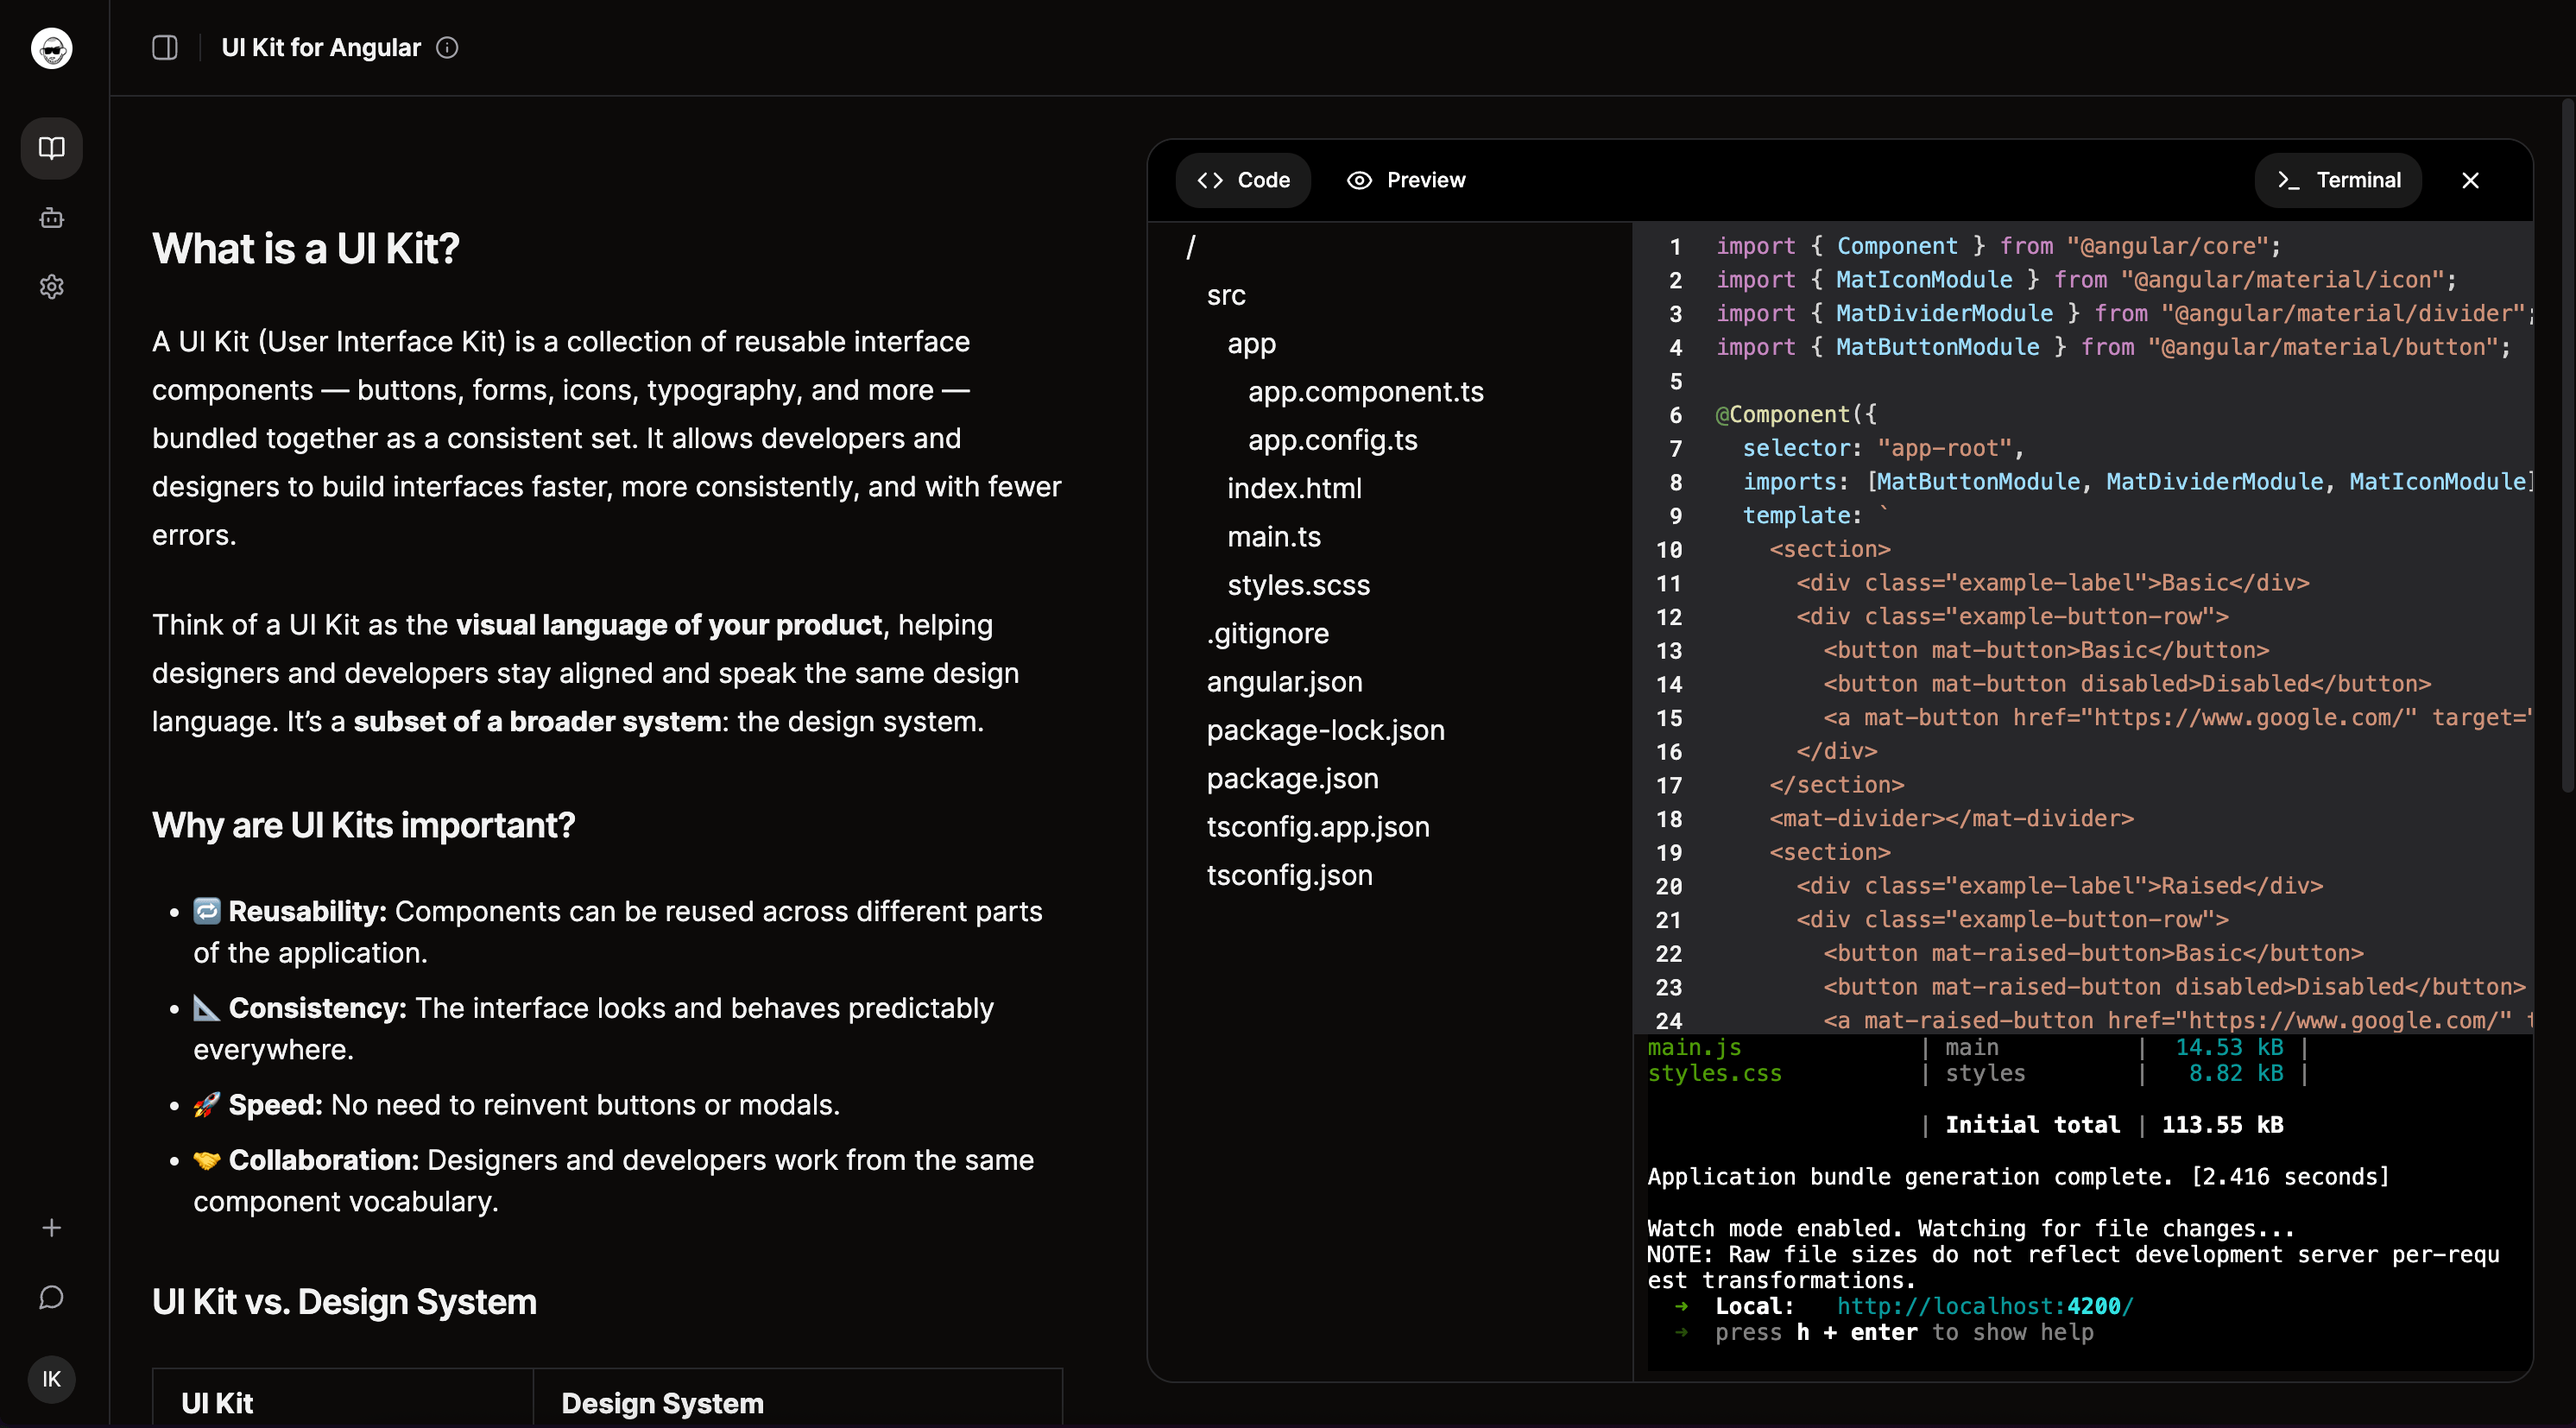
Task: Click the 'Collaboration:' bullet text
Action: click(323, 1160)
